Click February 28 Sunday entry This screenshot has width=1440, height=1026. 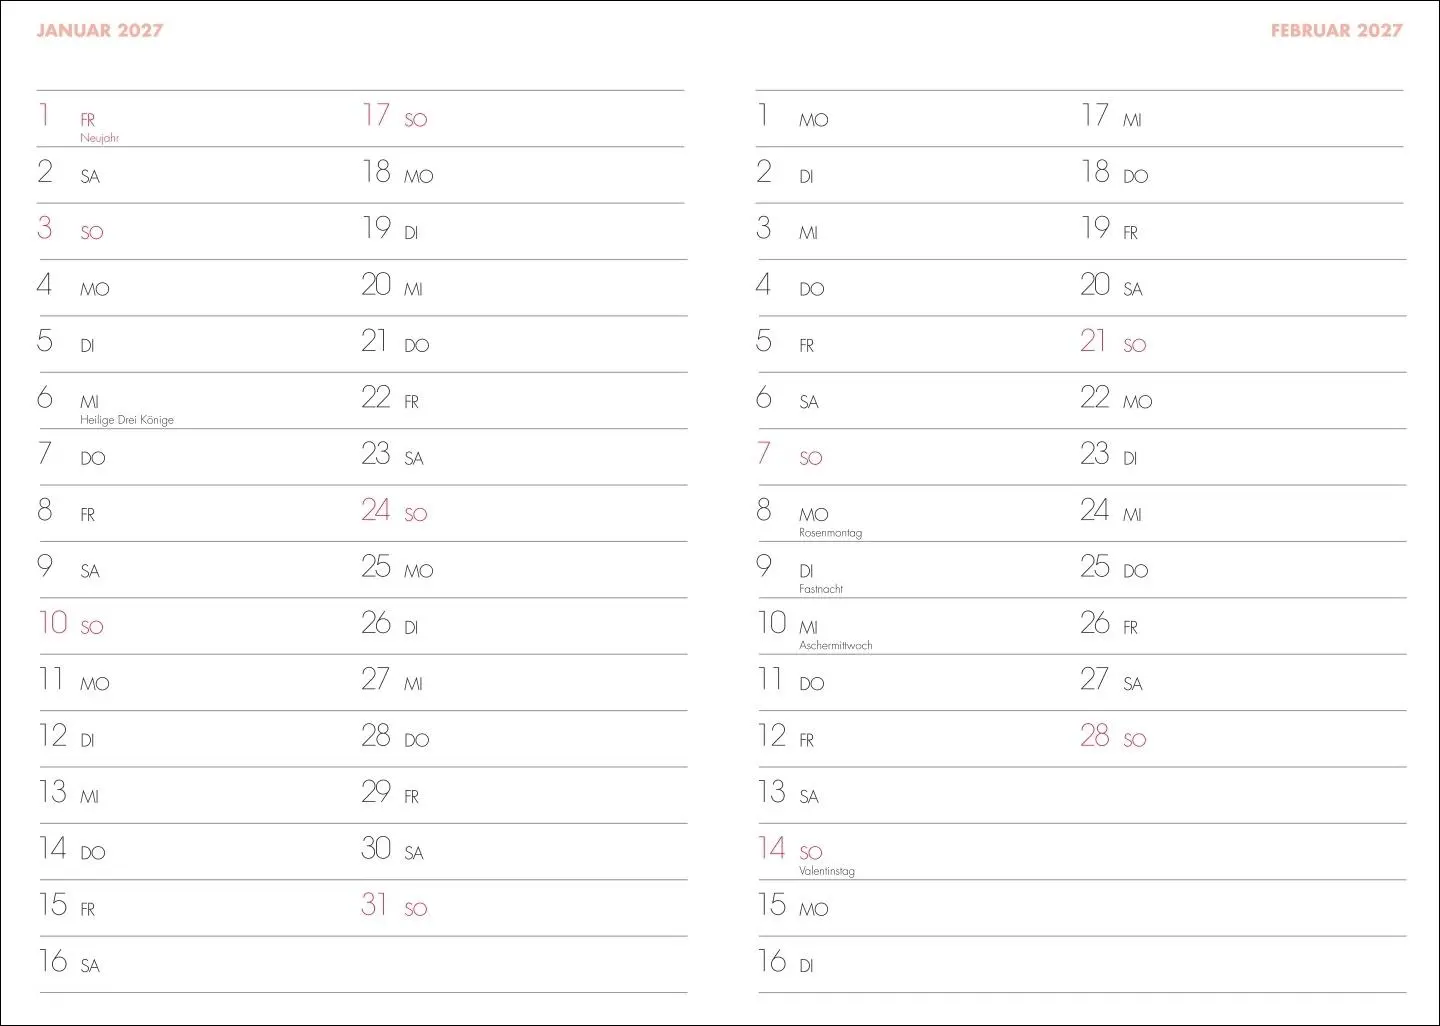(x=1242, y=739)
